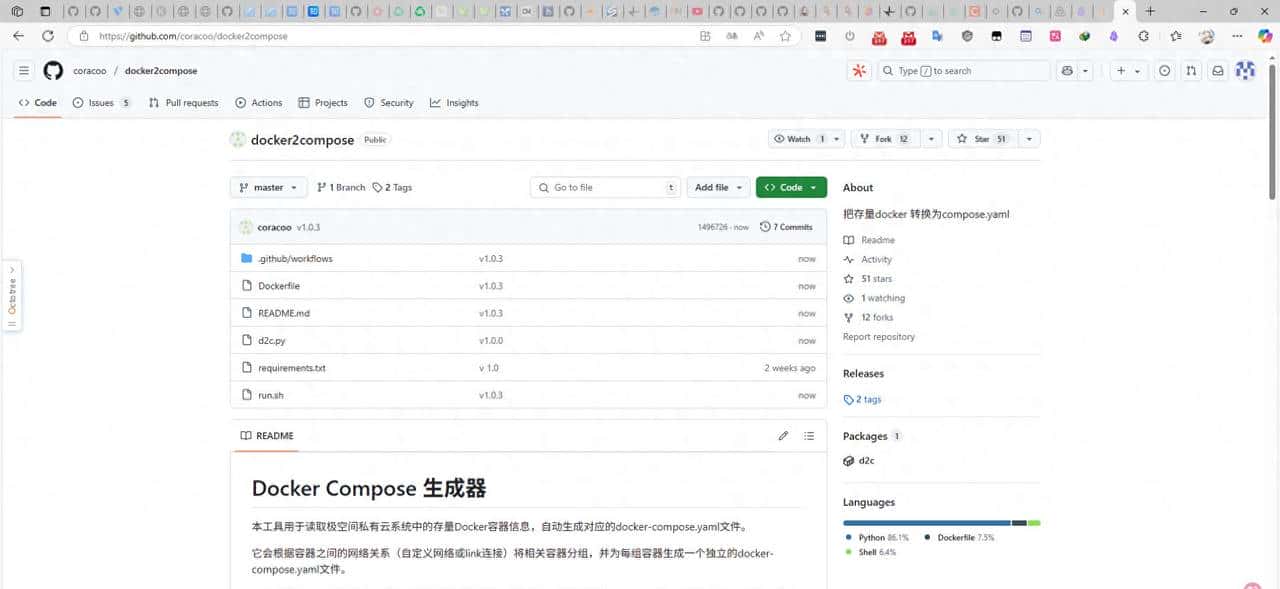Open the Insights tab
This screenshot has height=589, width=1280.
pyautogui.click(x=455, y=102)
